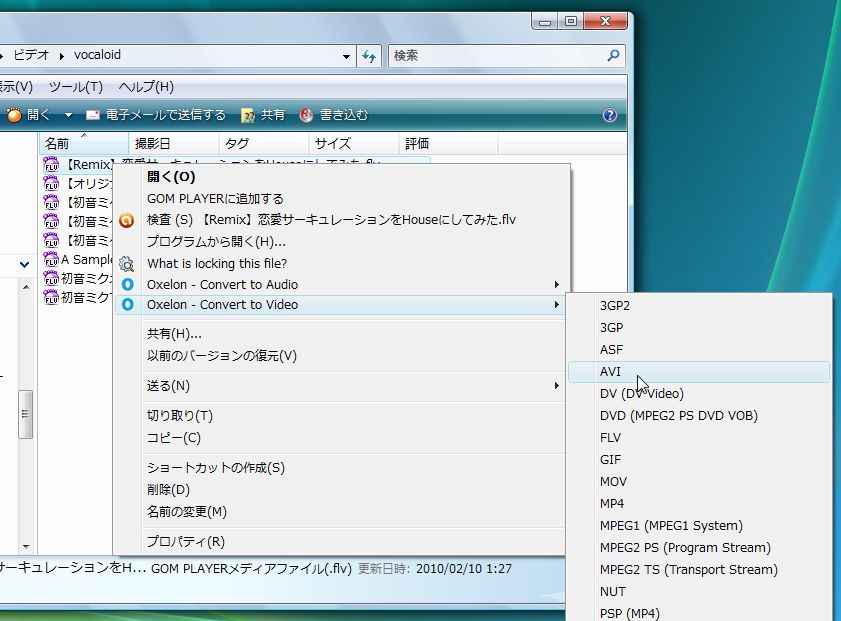
Task: Click 書き込む in the toolbar
Action: (x=334, y=115)
